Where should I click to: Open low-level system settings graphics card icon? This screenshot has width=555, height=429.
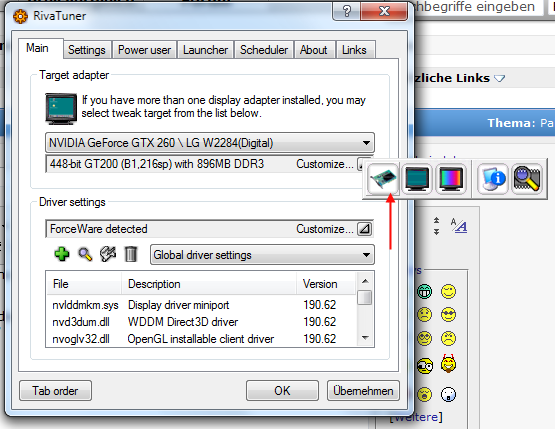[x=383, y=179]
